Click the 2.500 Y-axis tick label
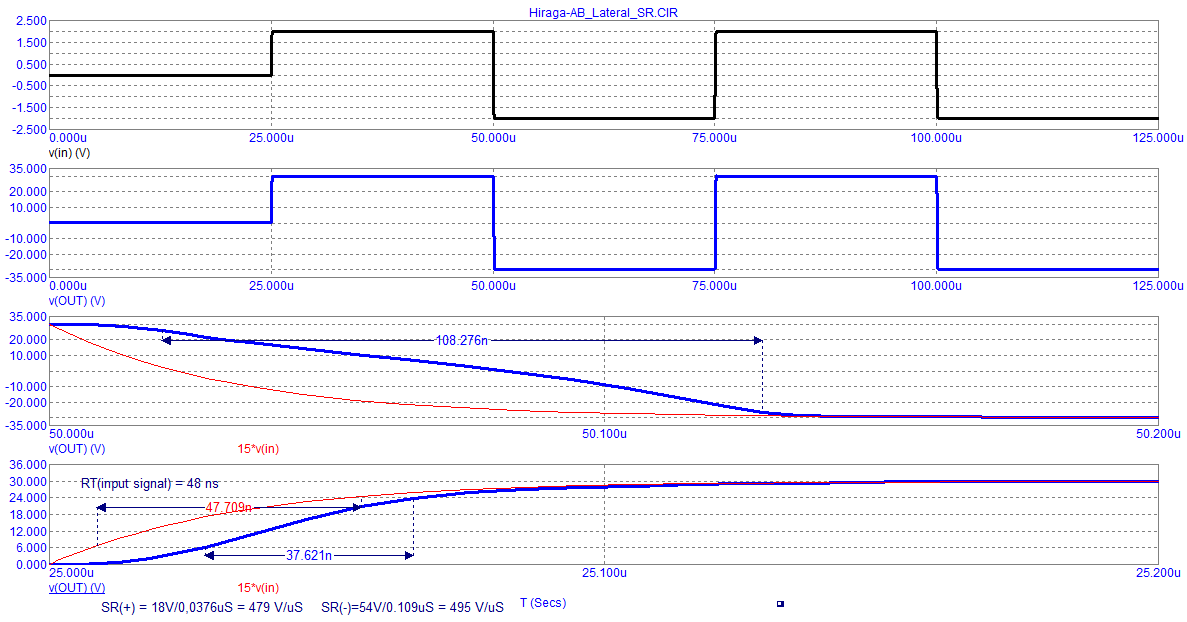 [x=31, y=21]
